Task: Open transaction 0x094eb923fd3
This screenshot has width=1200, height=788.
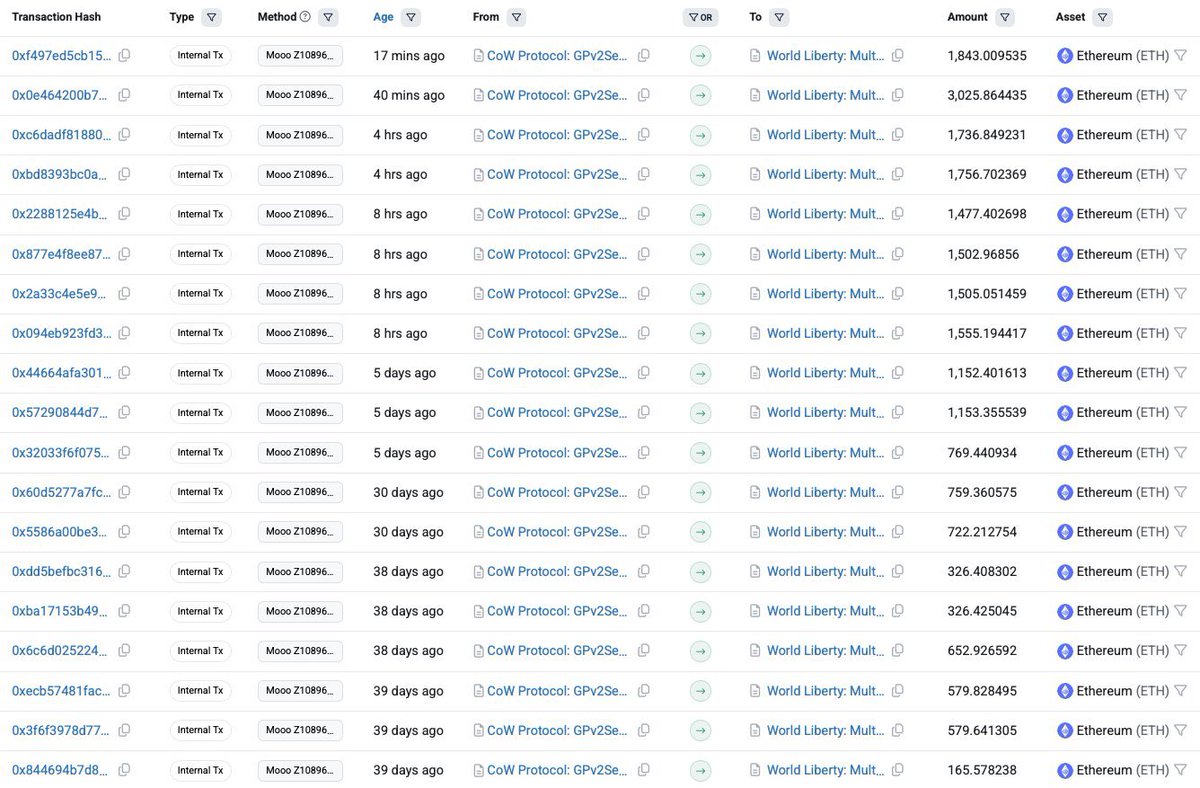Action: click(x=62, y=333)
